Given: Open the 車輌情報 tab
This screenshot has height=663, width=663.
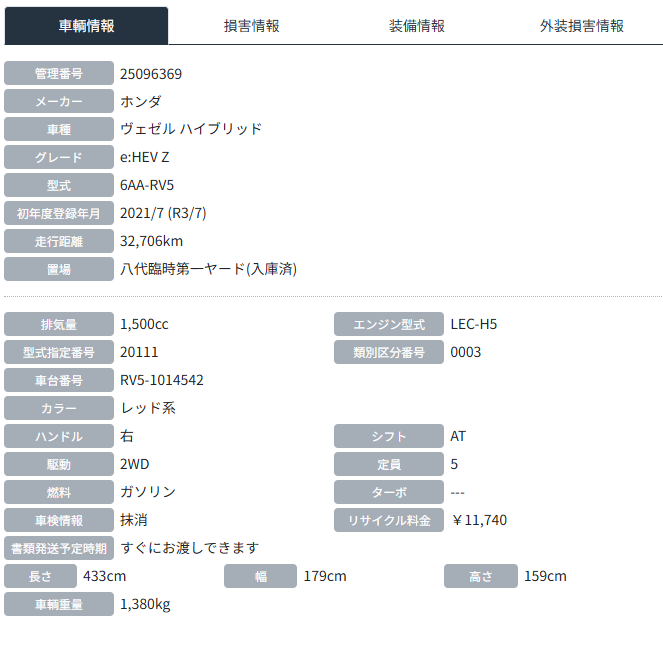Looking at the screenshot, I should tap(87, 26).
